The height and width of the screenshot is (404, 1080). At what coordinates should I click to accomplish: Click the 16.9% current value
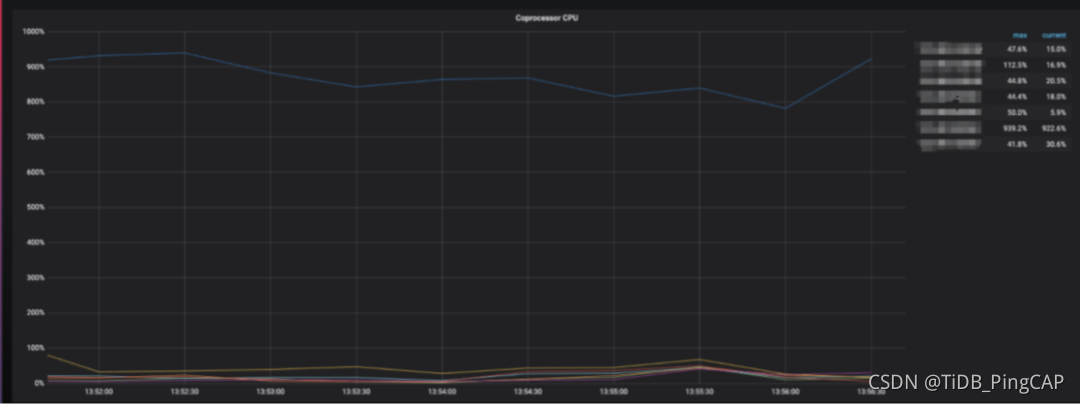(1056, 65)
